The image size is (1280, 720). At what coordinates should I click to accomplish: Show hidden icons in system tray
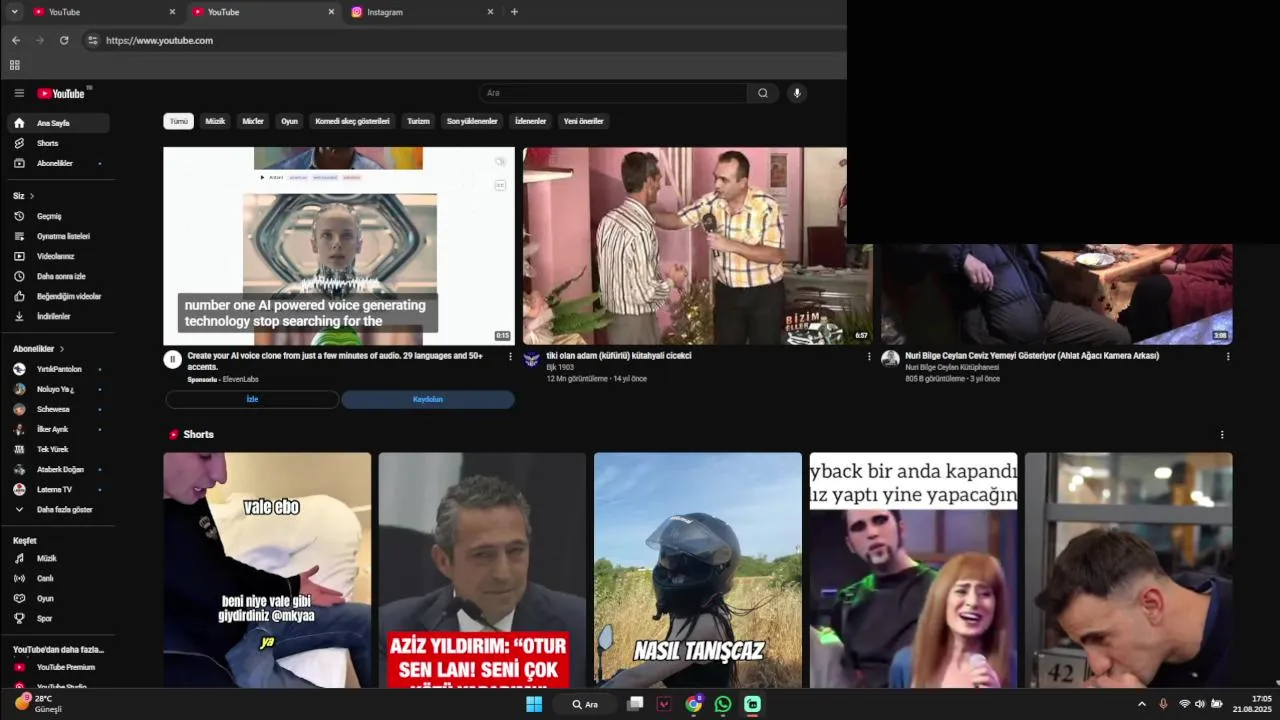(1142, 704)
